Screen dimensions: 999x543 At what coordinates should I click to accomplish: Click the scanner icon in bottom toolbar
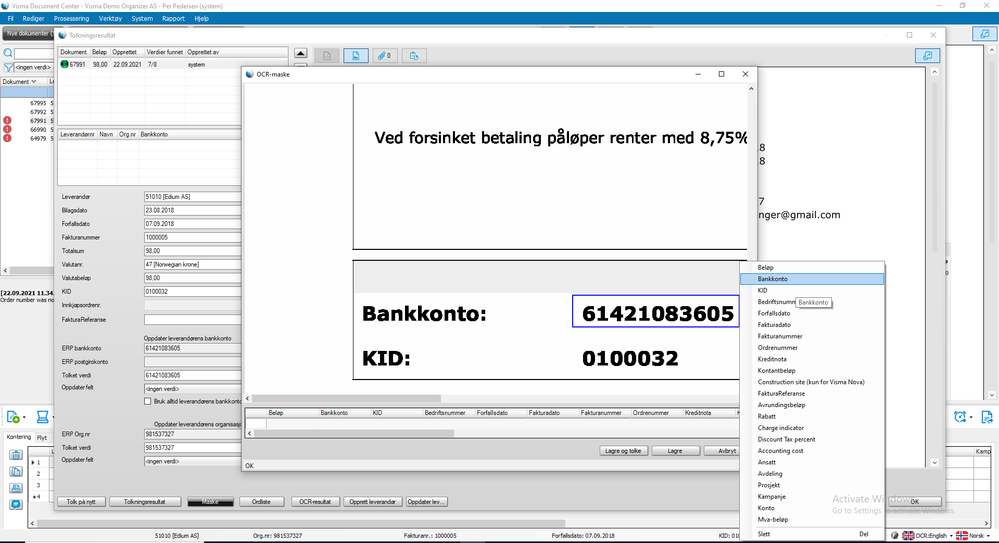coord(42,417)
